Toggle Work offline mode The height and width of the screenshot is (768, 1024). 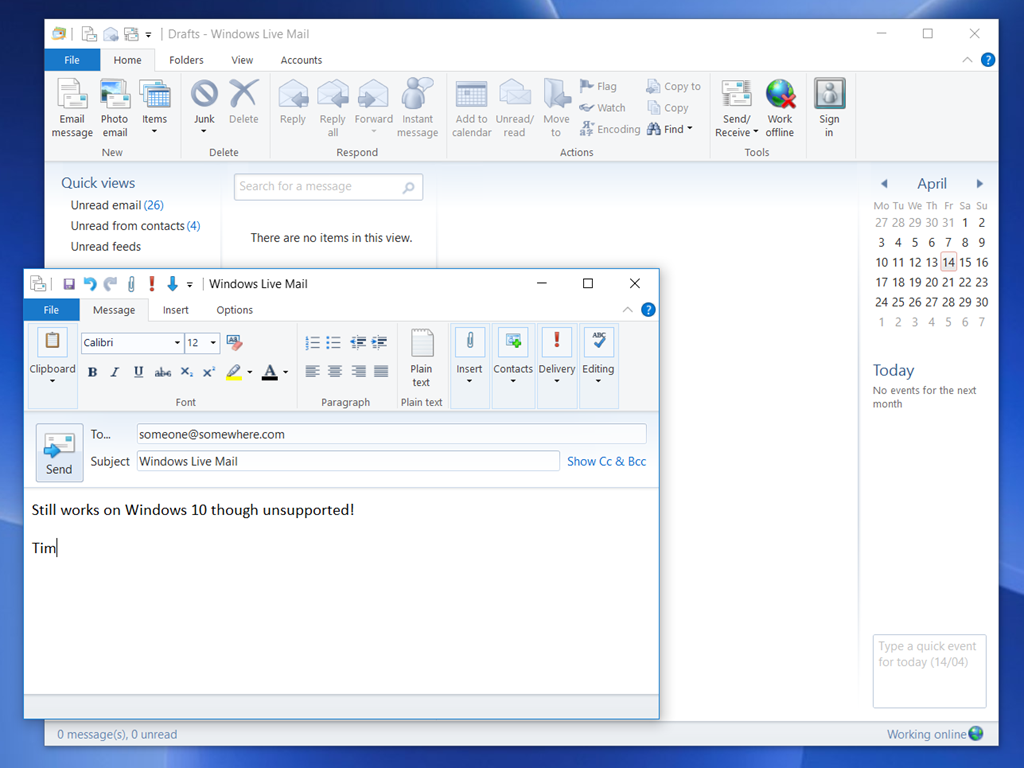[780, 108]
